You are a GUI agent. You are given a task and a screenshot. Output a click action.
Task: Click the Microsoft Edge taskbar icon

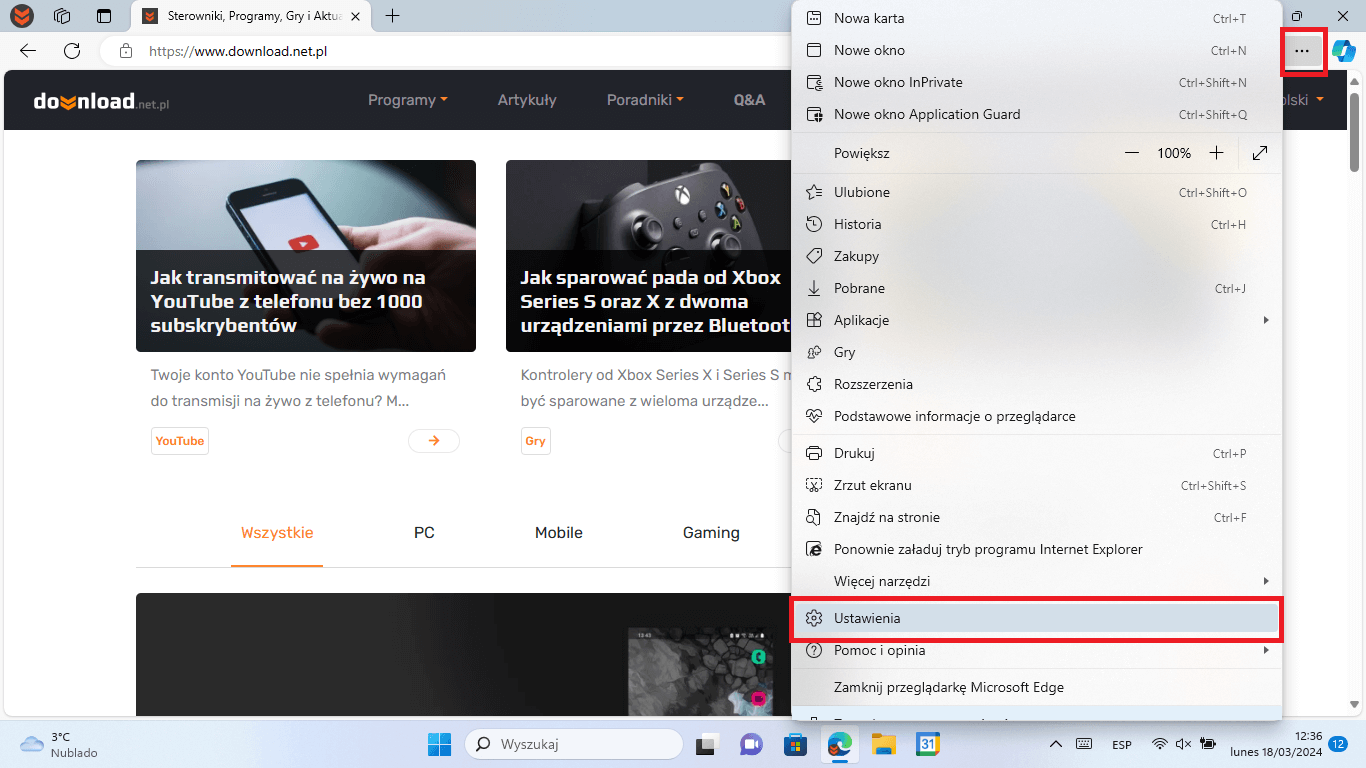pos(838,744)
